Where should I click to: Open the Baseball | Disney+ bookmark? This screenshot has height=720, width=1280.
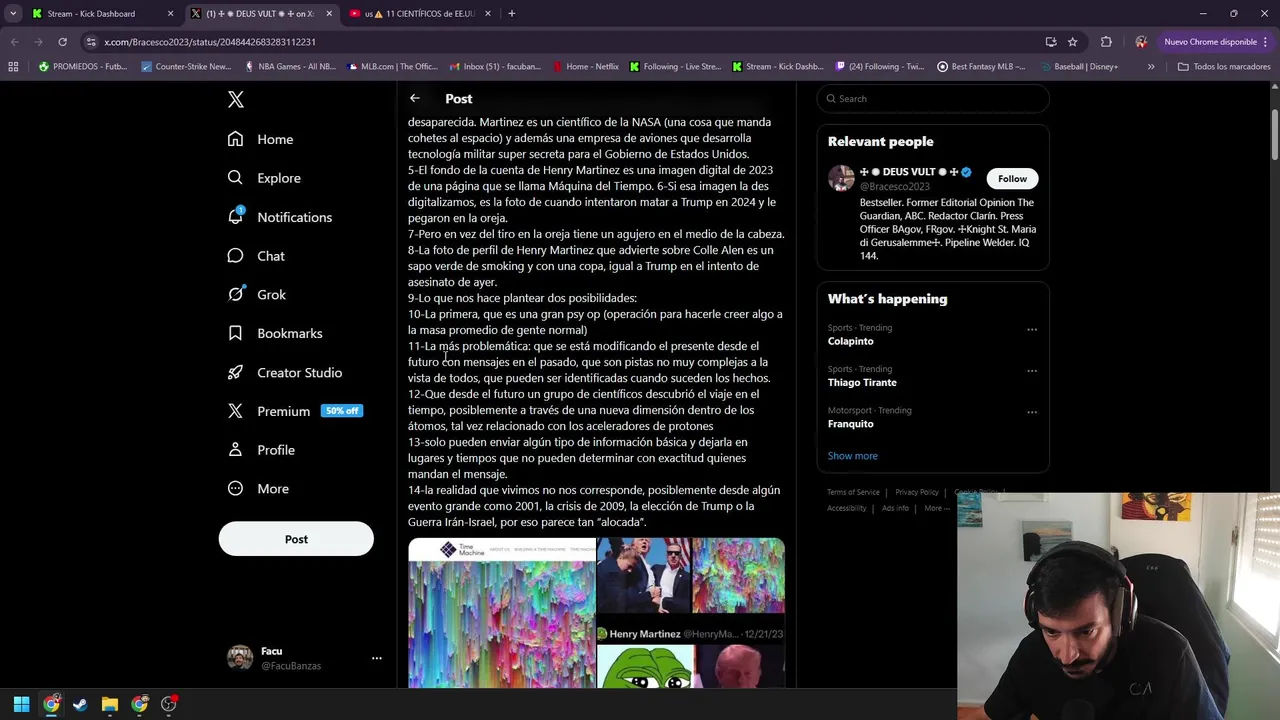[1079, 67]
